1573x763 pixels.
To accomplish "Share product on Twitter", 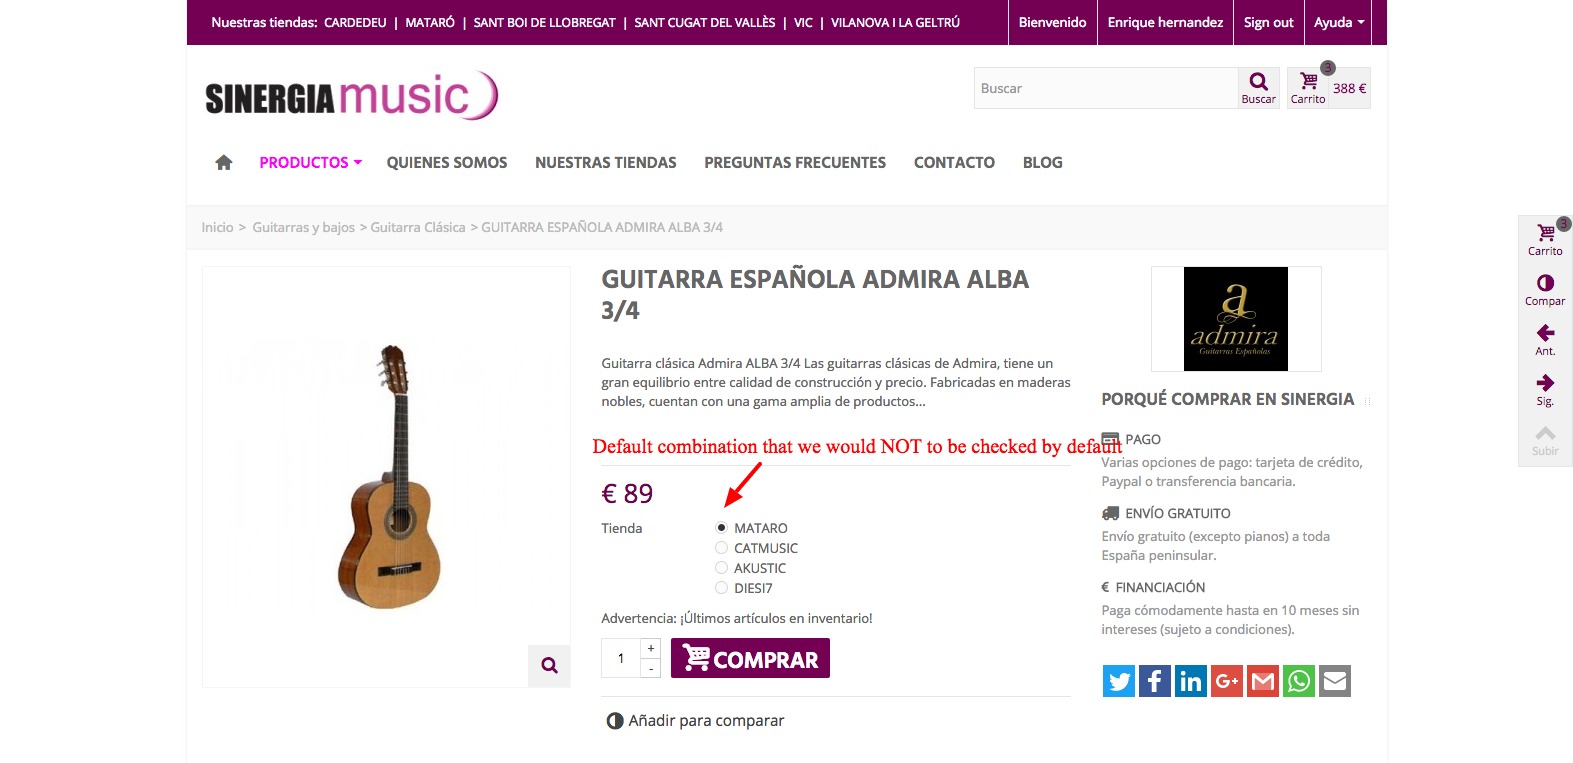I will (1119, 681).
